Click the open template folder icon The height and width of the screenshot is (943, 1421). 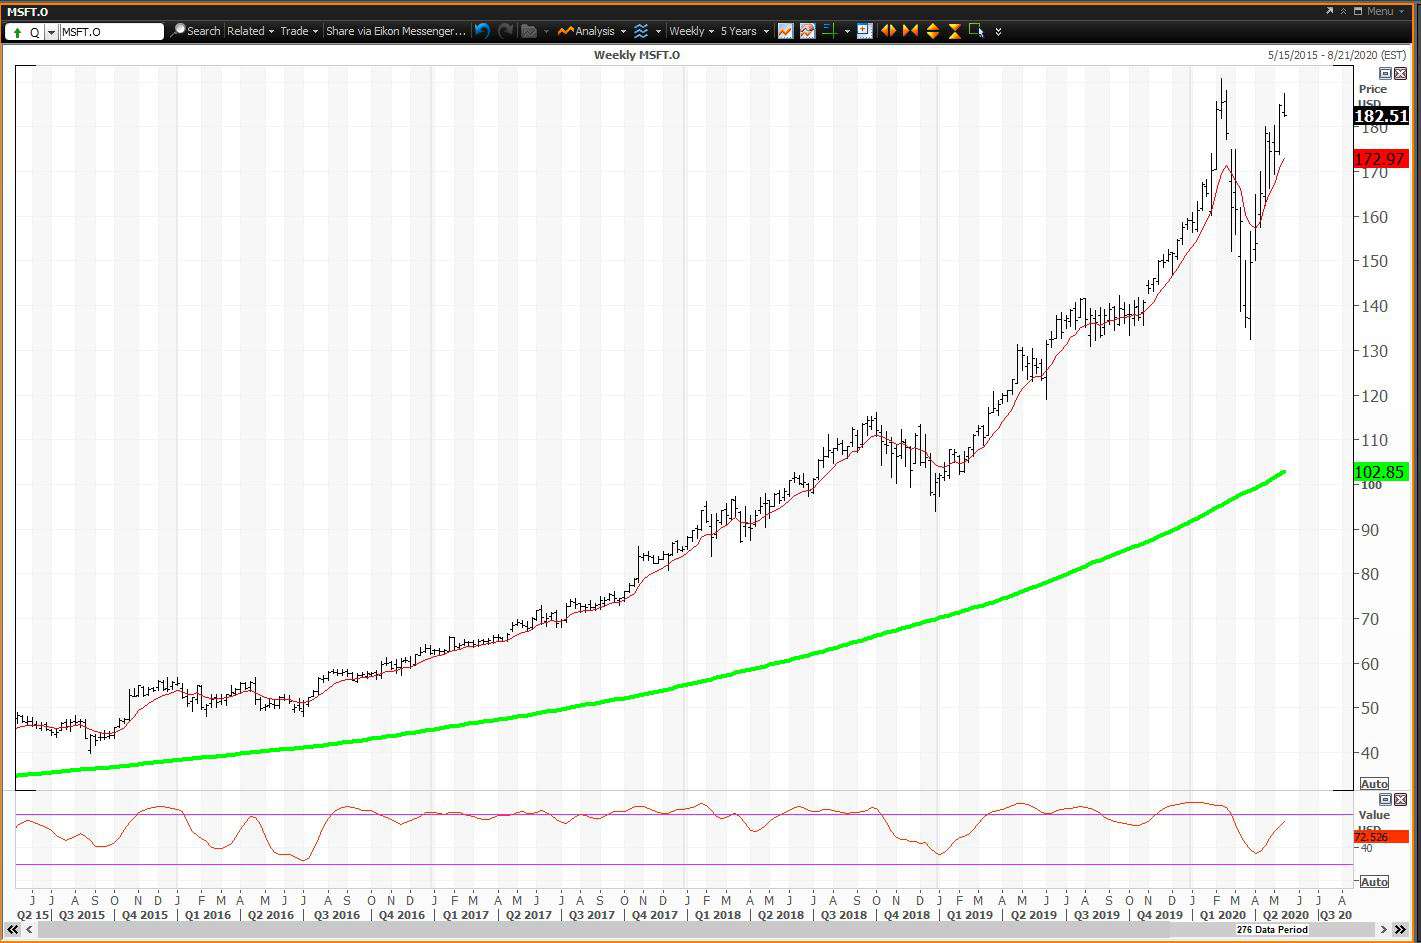[x=530, y=31]
